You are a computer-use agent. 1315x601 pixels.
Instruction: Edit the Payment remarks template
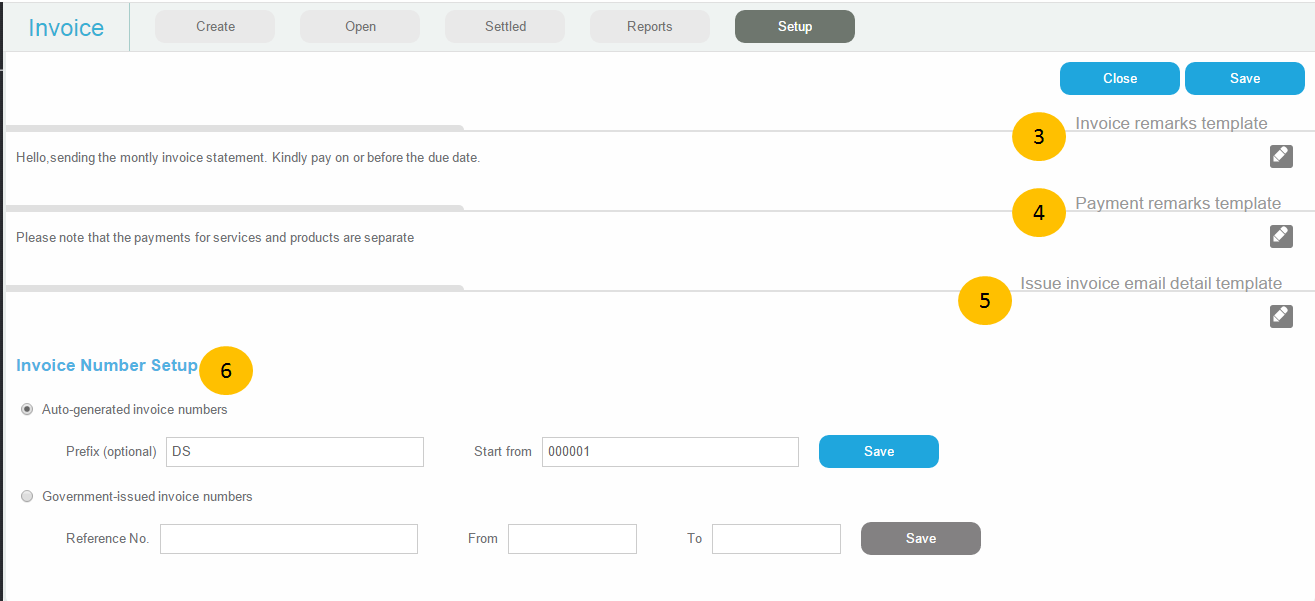1281,236
